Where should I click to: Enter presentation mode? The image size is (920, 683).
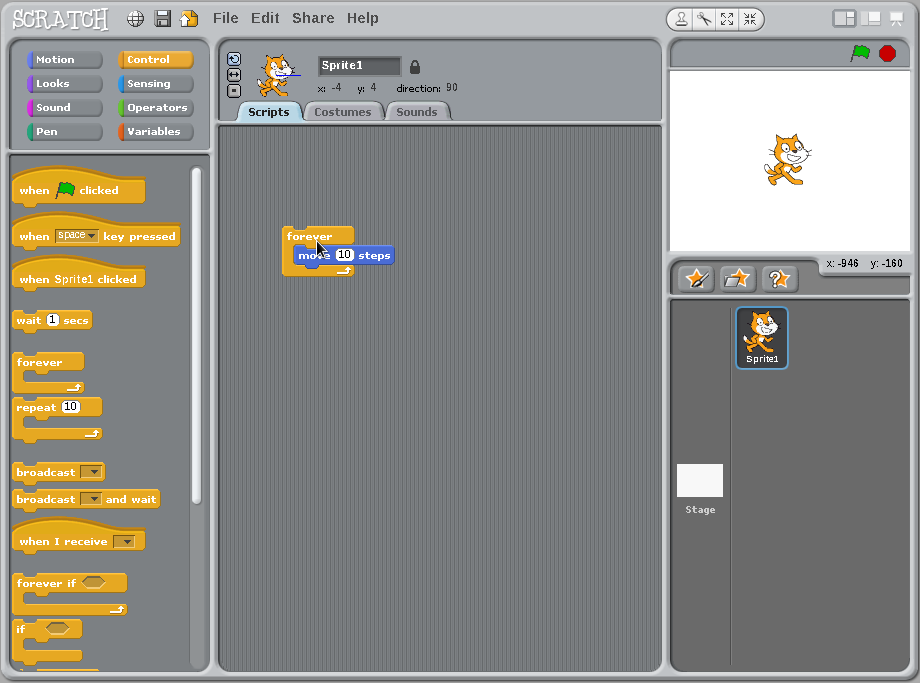coord(897,19)
